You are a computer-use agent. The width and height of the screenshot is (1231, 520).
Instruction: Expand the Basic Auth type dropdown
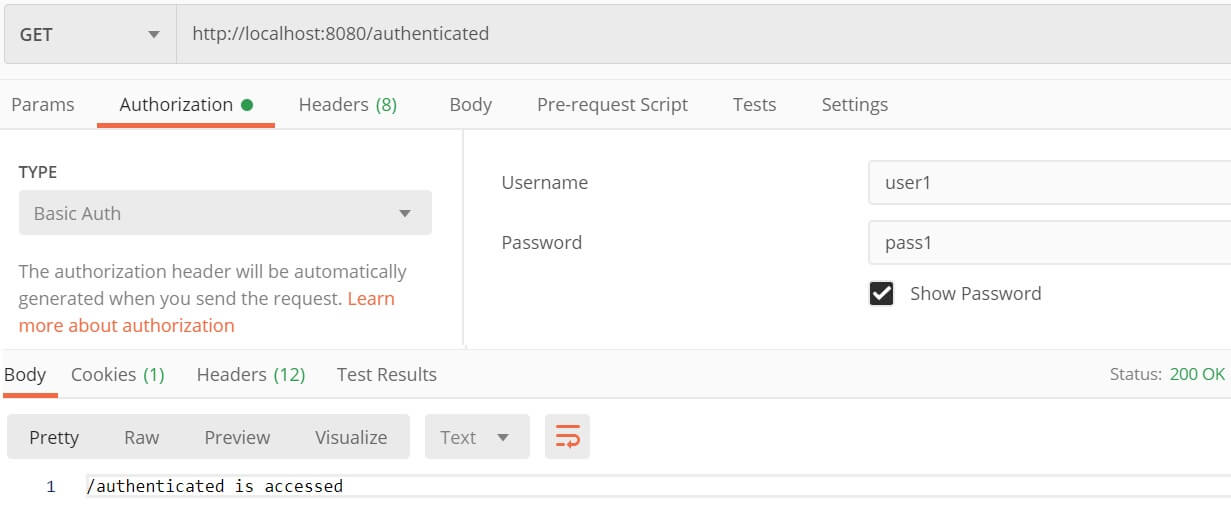225,213
